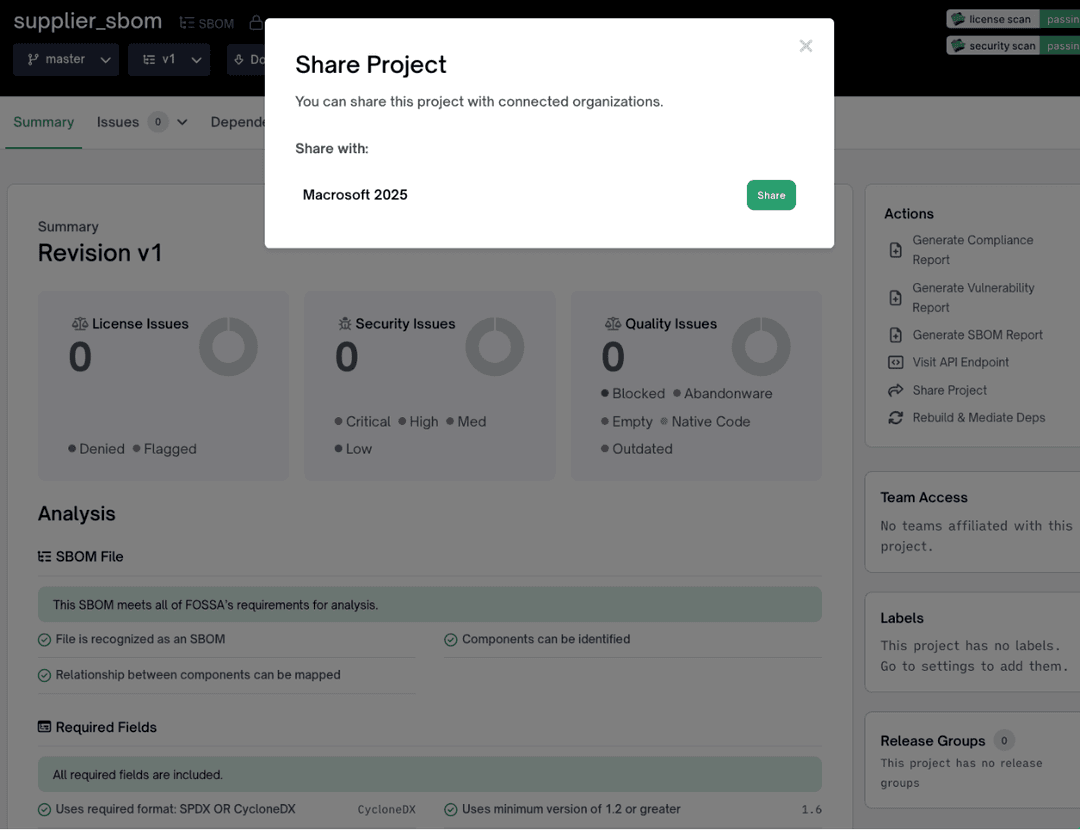Close the Share Project dialog

coord(805,46)
